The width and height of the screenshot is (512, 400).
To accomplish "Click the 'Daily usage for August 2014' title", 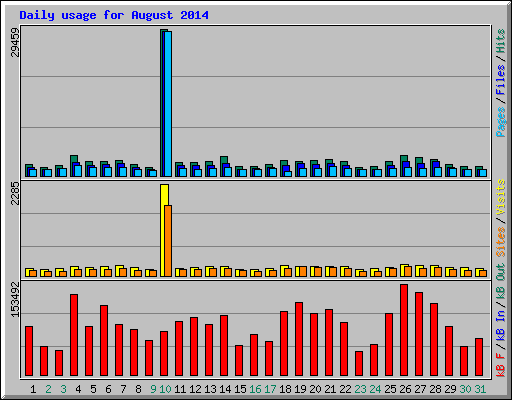I will 114,15.
